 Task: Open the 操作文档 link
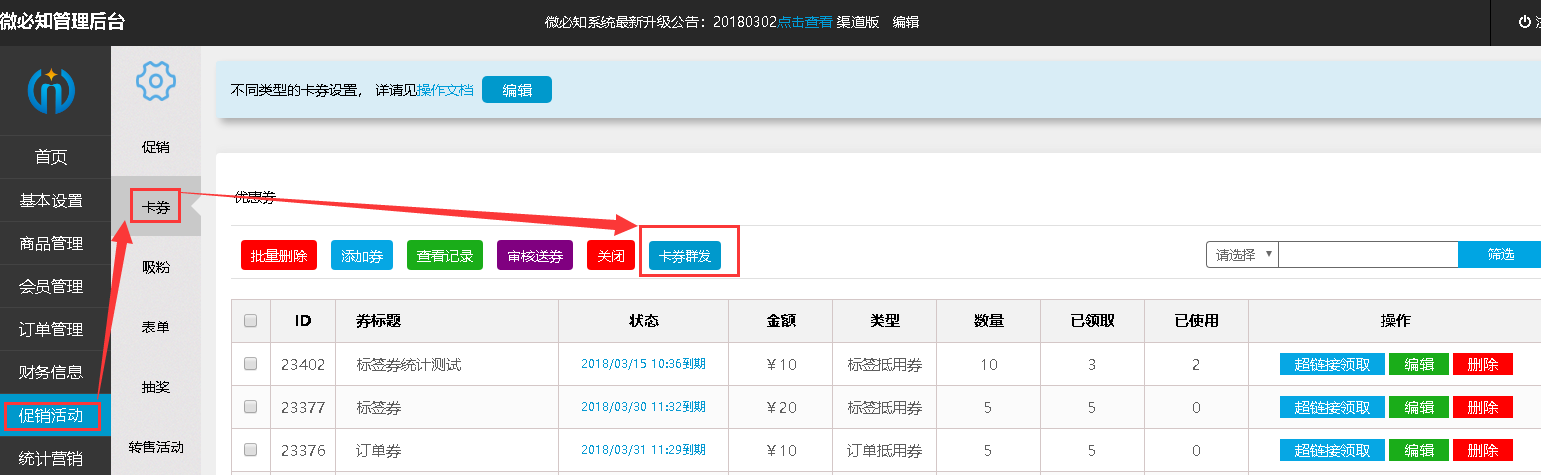pyautogui.click(x=445, y=90)
